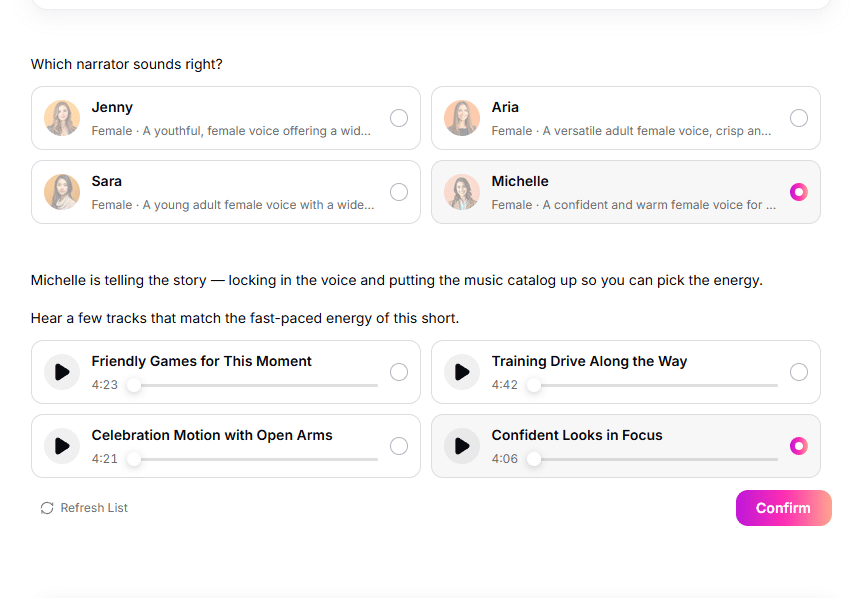Click the 4:23 track duration
856x598 pixels.
[105, 385]
